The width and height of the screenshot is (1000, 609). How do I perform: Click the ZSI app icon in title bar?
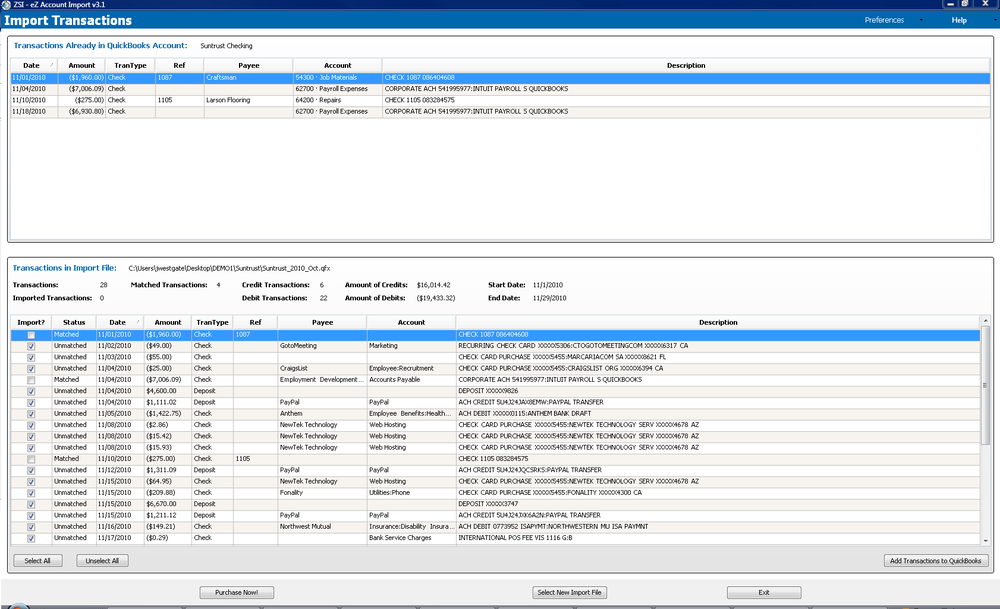pos(6,4)
